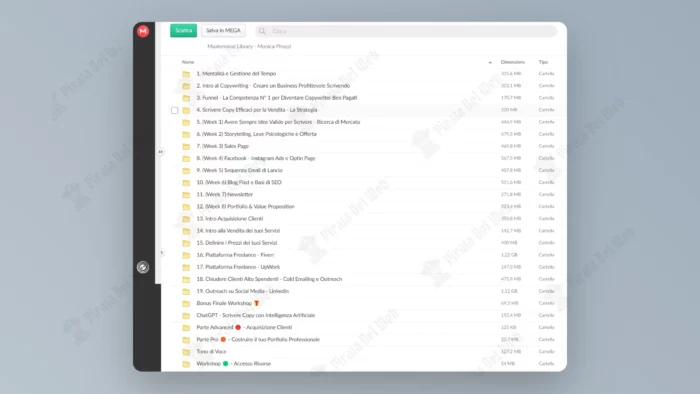Click folder icon of 1. Mentalità e Gestione del Tempo
Viewport: 700px width, 394px height.
point(186,74)
